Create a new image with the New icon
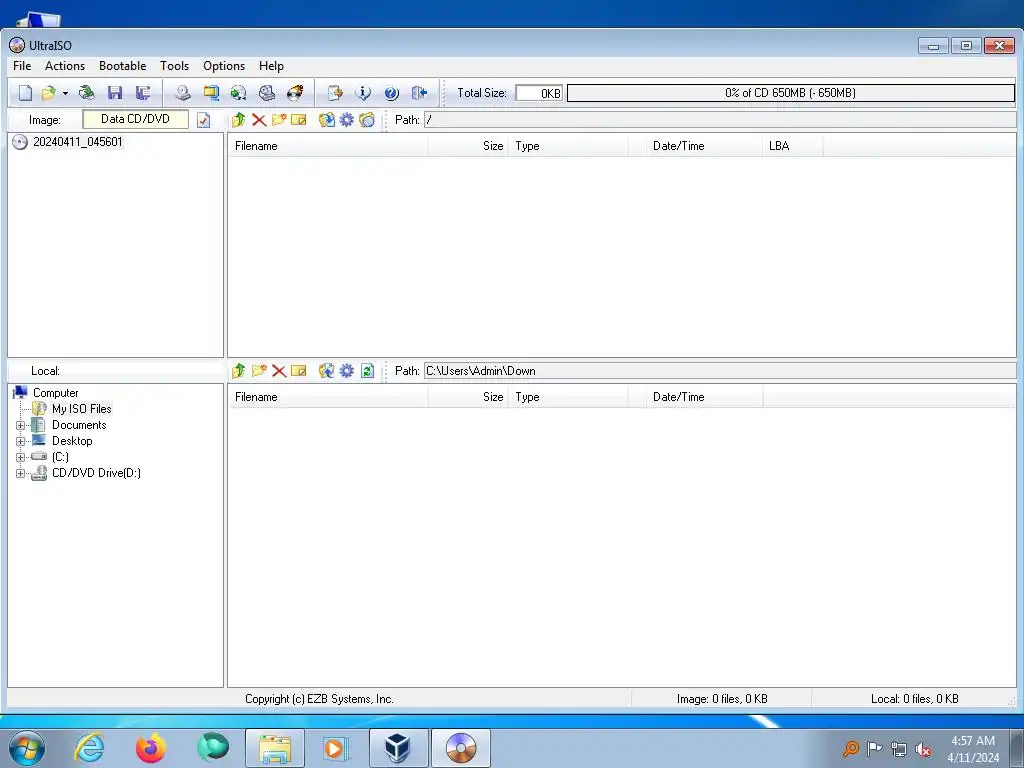The image size is (1024, 768). (x=25, y=93)
